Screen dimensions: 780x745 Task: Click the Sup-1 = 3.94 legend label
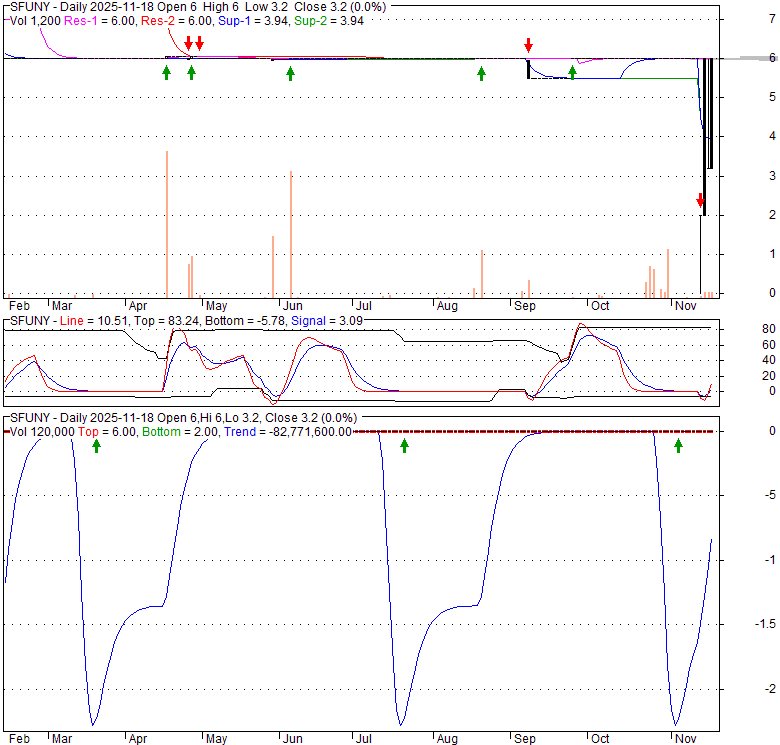coord(248,20)
